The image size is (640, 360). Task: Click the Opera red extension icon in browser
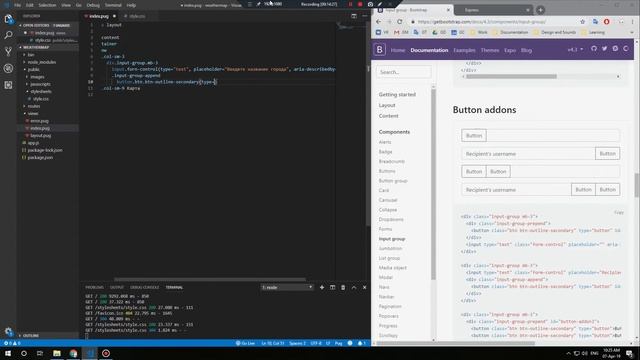click(x=607, y=22)
